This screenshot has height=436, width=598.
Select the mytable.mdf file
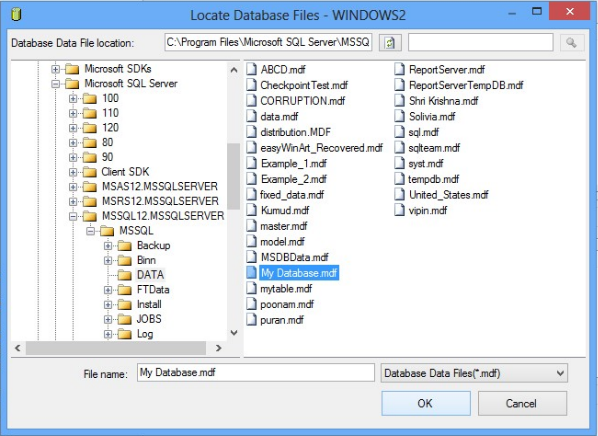(x=286, y=289)
